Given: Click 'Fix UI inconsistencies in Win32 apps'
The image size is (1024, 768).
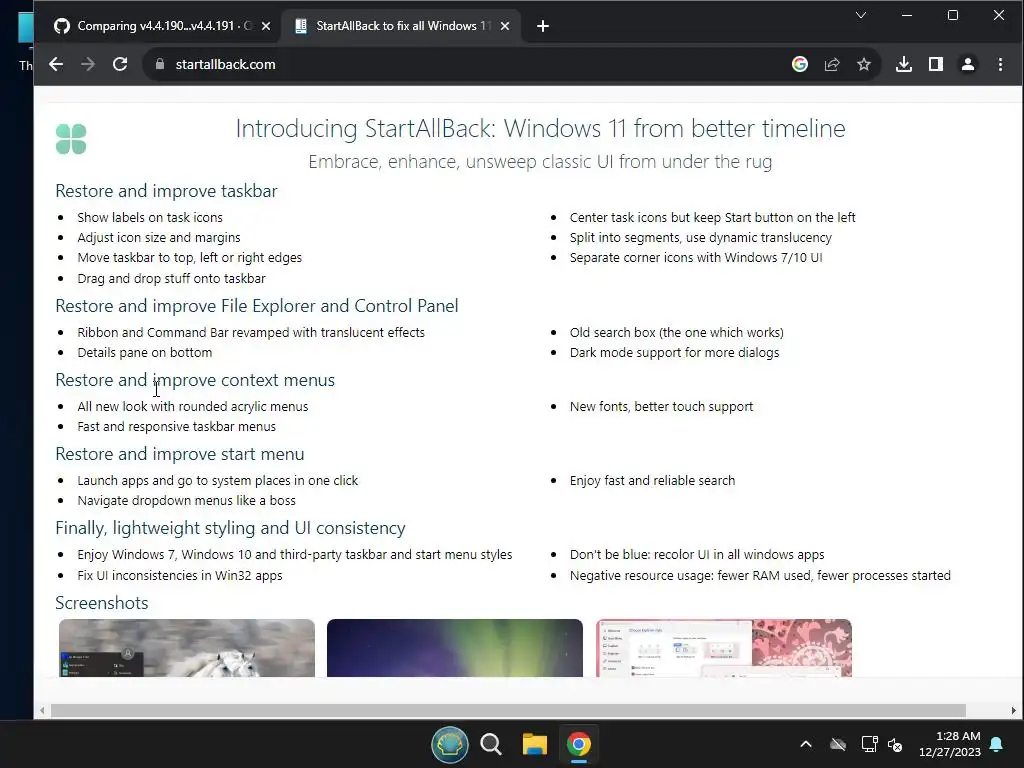Looking at the screenshot, I should pos(180,575).
